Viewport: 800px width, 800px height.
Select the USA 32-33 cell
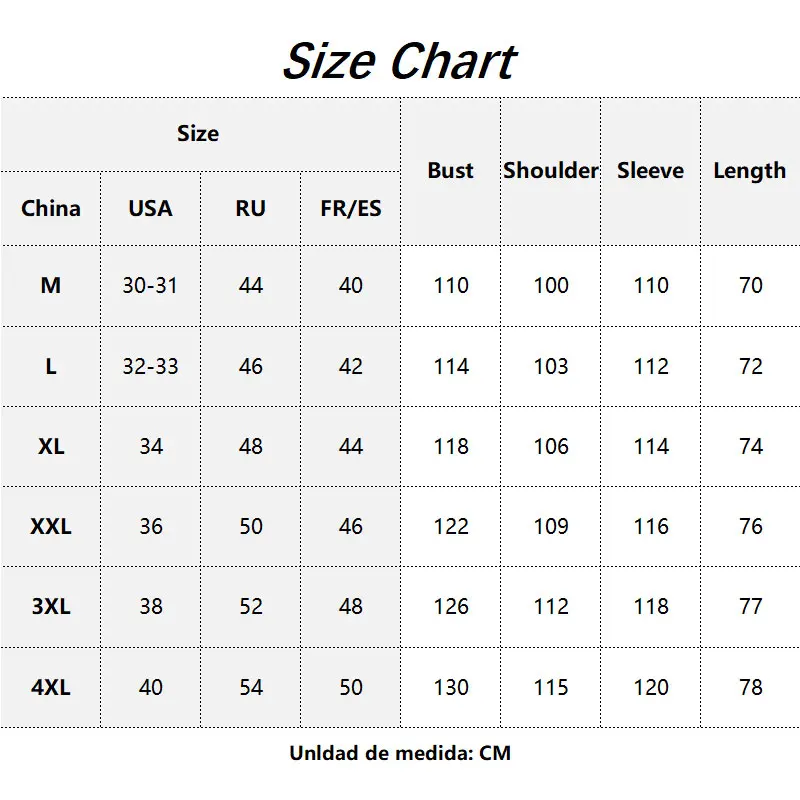click(151, 366)
